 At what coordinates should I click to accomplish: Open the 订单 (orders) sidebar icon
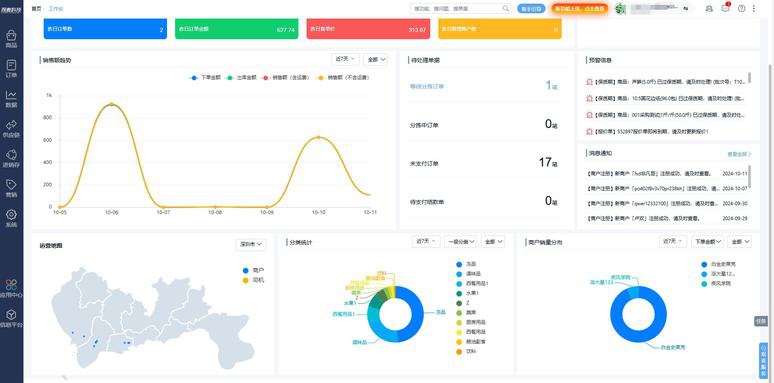click(x=11, y=66)
